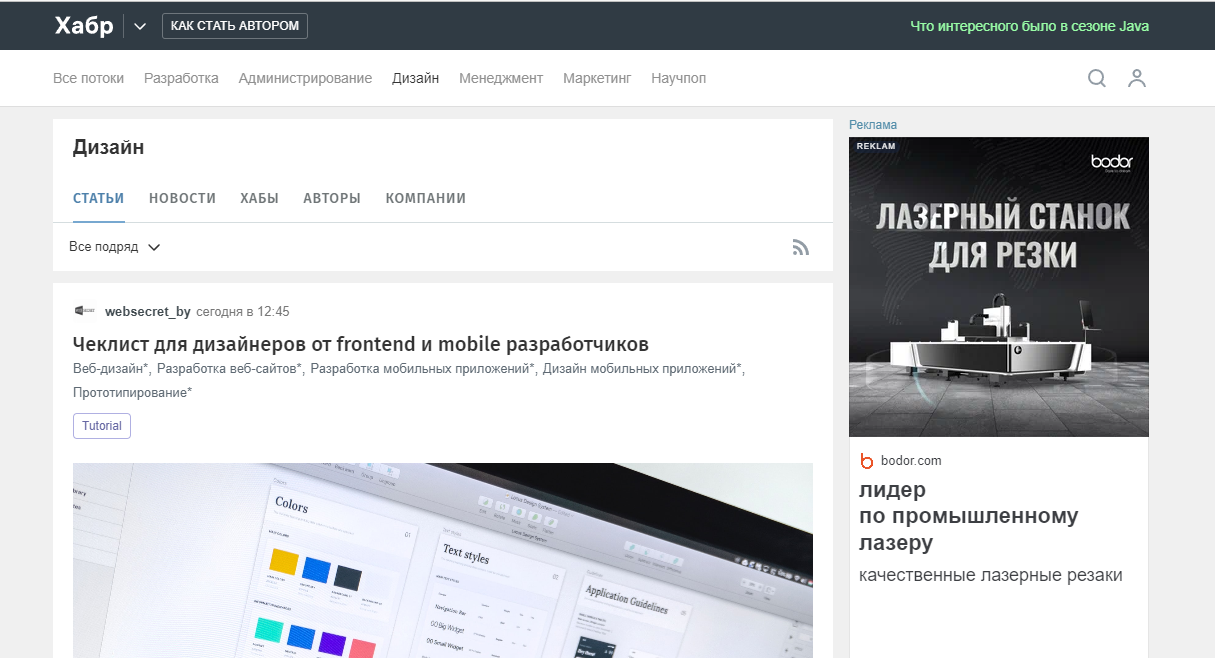Click the Tutorial label tag

click(x=102, y=426)
